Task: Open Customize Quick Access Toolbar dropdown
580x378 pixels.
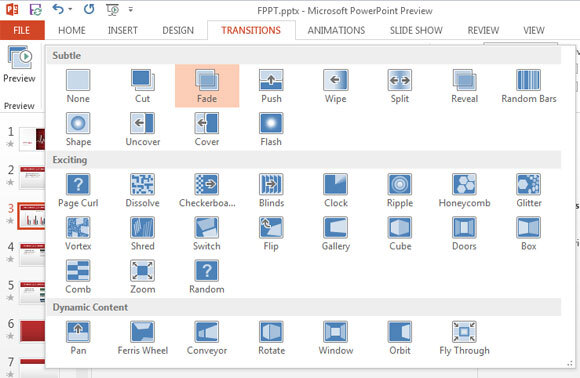Action: (x=131, y=10)
